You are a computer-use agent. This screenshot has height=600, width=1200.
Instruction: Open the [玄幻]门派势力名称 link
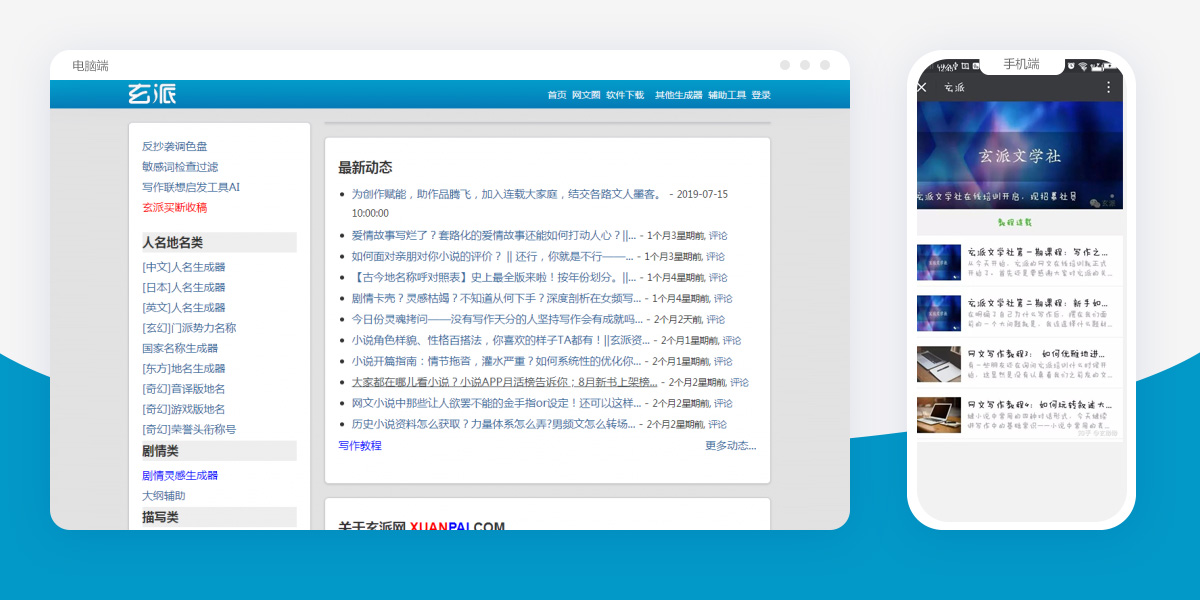click(189, 328)
